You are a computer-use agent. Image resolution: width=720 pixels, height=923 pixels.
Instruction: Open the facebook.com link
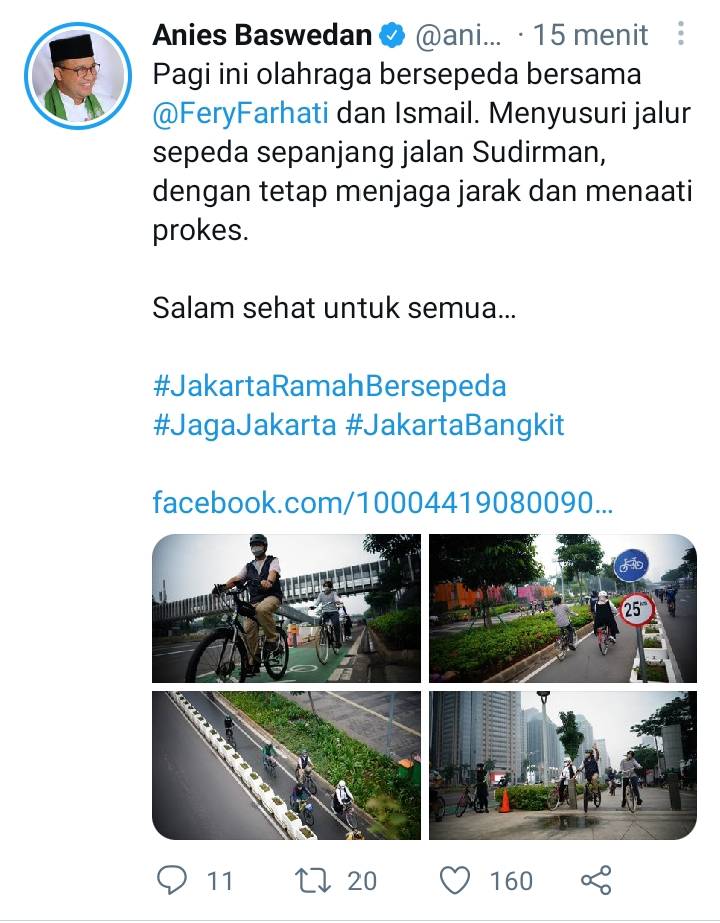(383, 503)
